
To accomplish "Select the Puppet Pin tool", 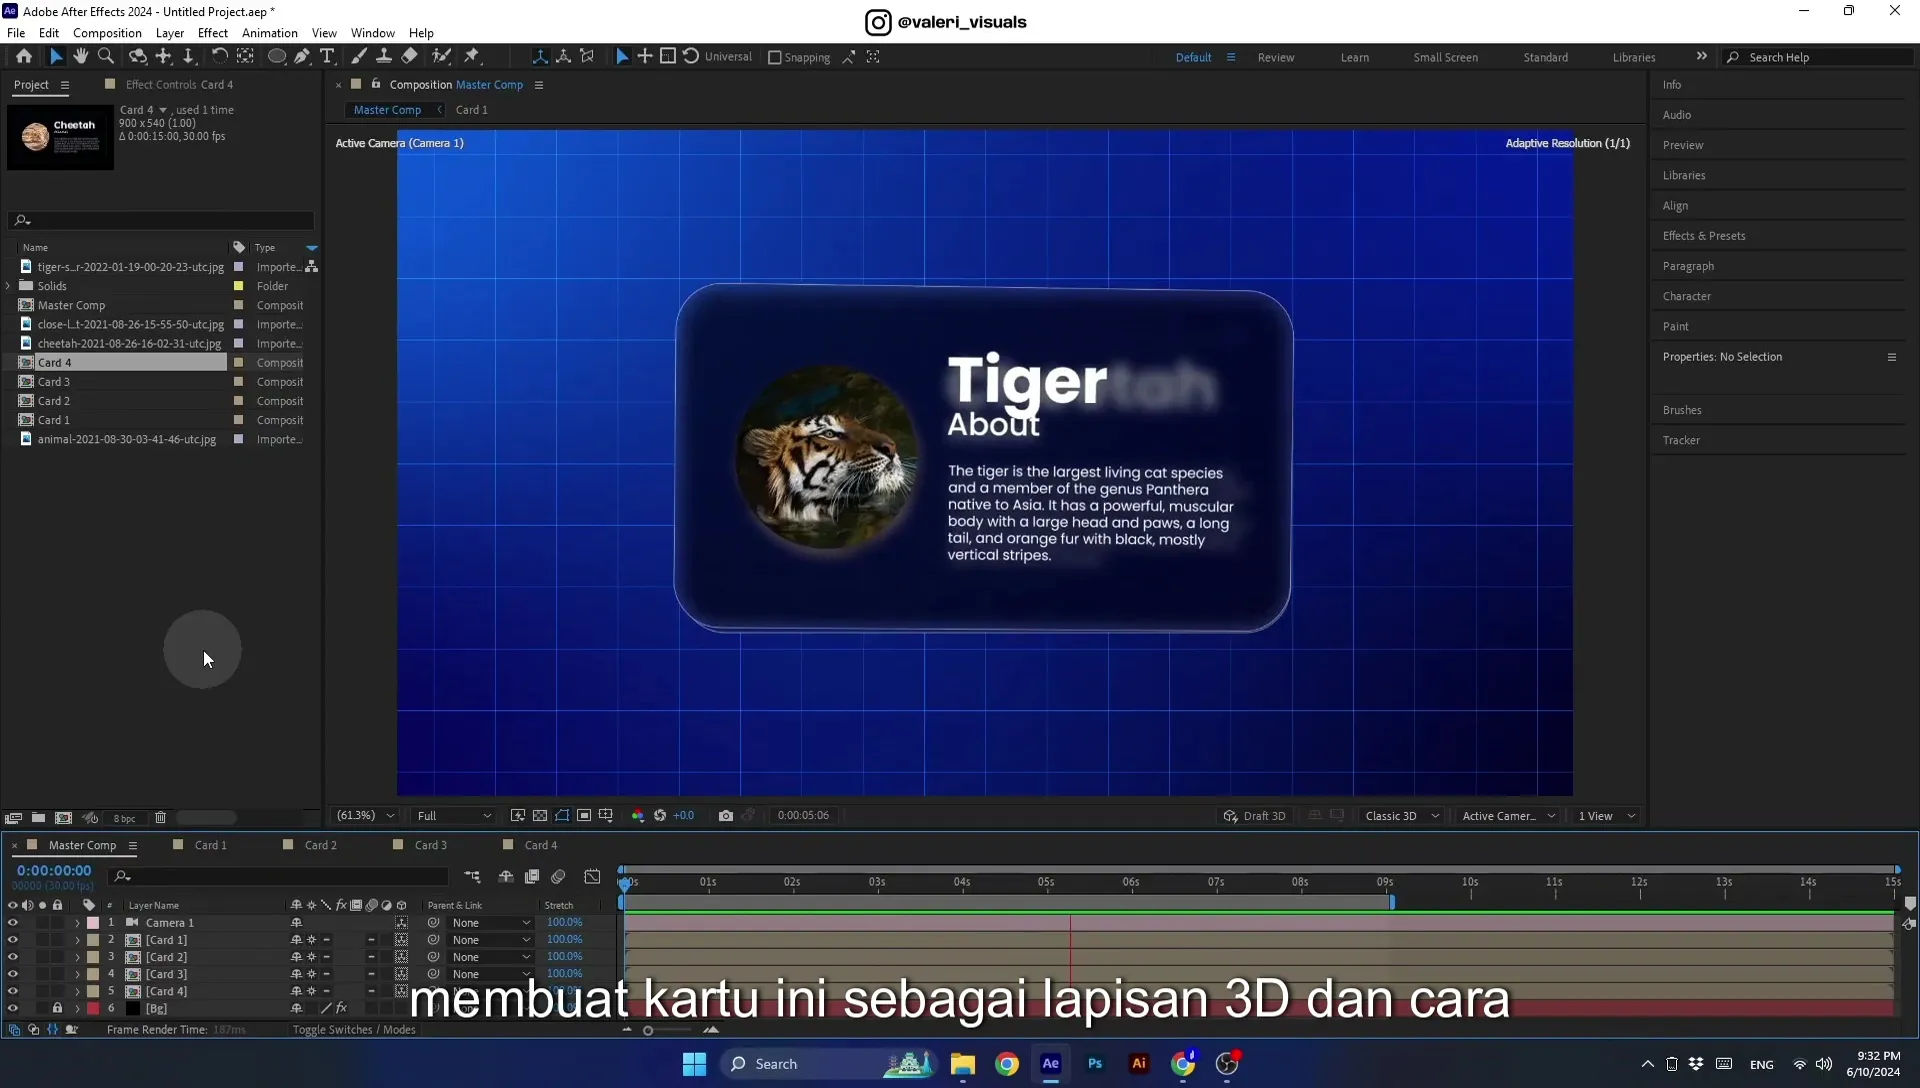I will 472,57.
